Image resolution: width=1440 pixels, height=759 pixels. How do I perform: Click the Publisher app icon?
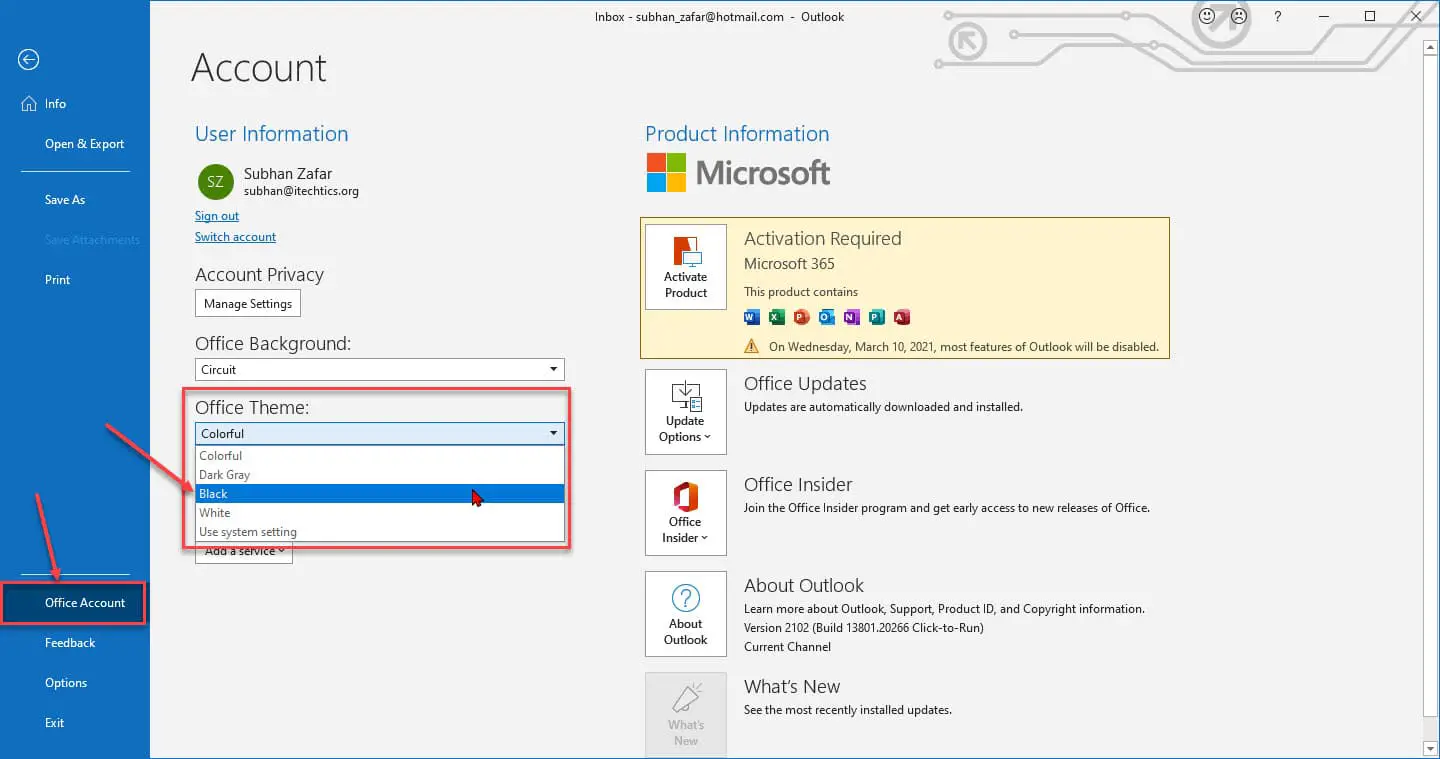pos(877,318)
